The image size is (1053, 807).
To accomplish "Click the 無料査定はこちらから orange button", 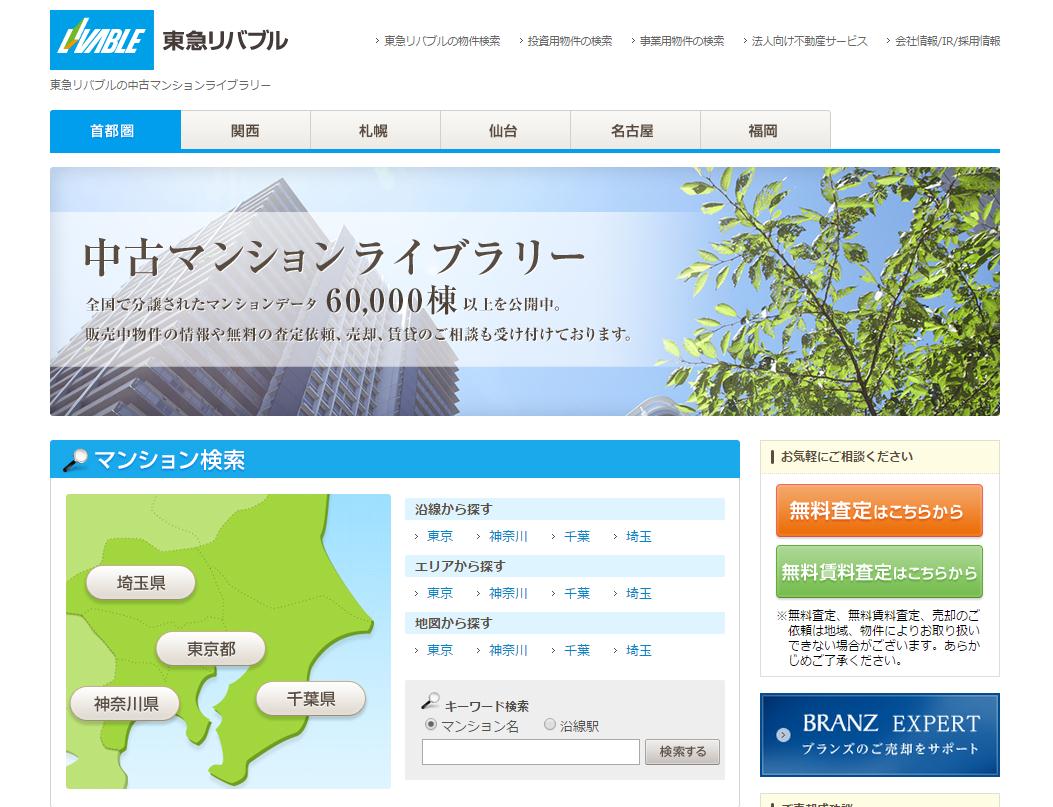I will click(879, 510).
